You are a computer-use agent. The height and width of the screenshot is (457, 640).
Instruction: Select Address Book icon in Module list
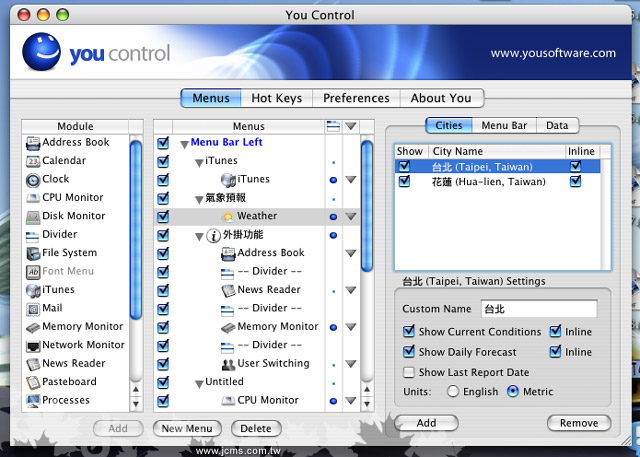tap(33, 142)
